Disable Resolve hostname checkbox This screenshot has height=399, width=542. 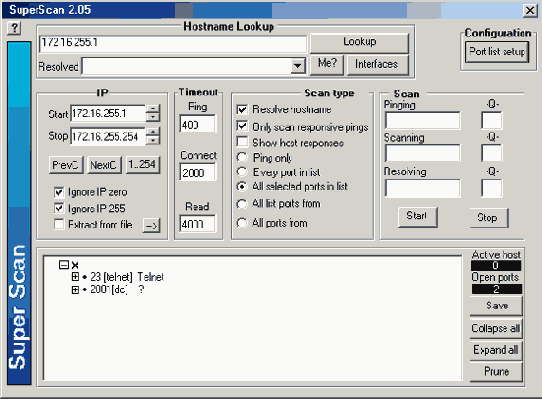pos(242,110)
